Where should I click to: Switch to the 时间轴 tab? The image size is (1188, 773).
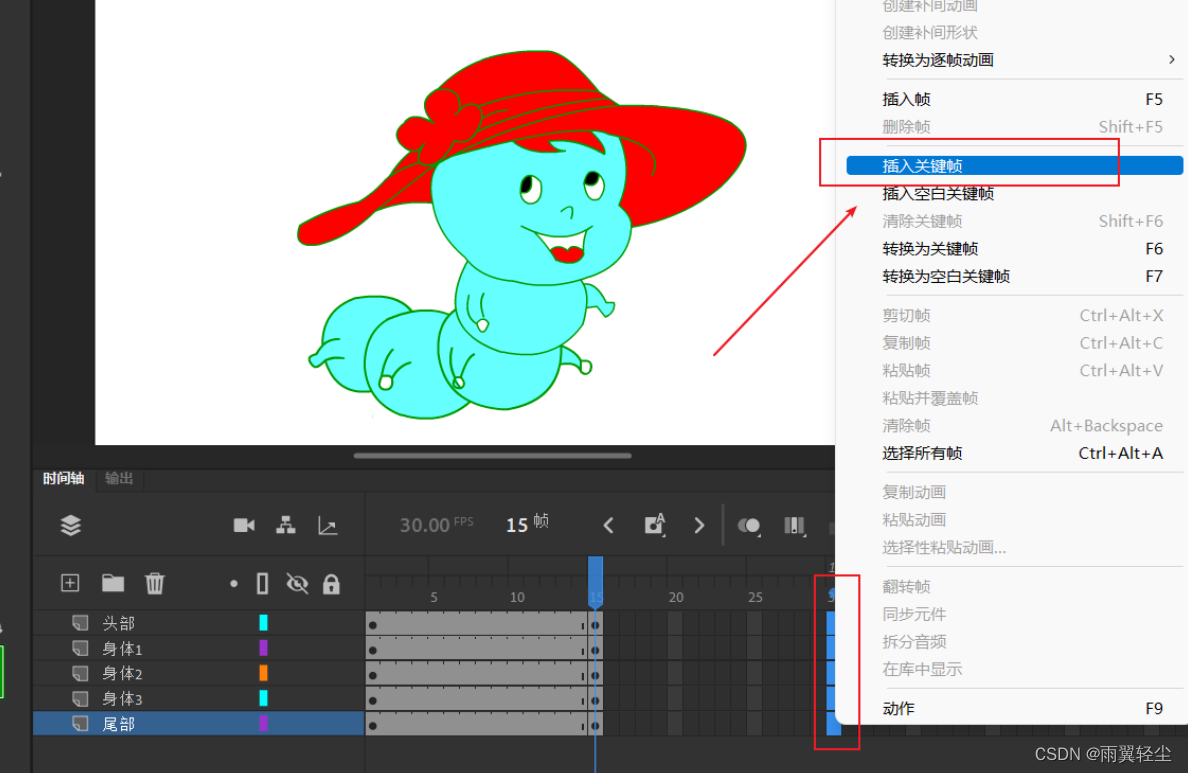point(64,478)
